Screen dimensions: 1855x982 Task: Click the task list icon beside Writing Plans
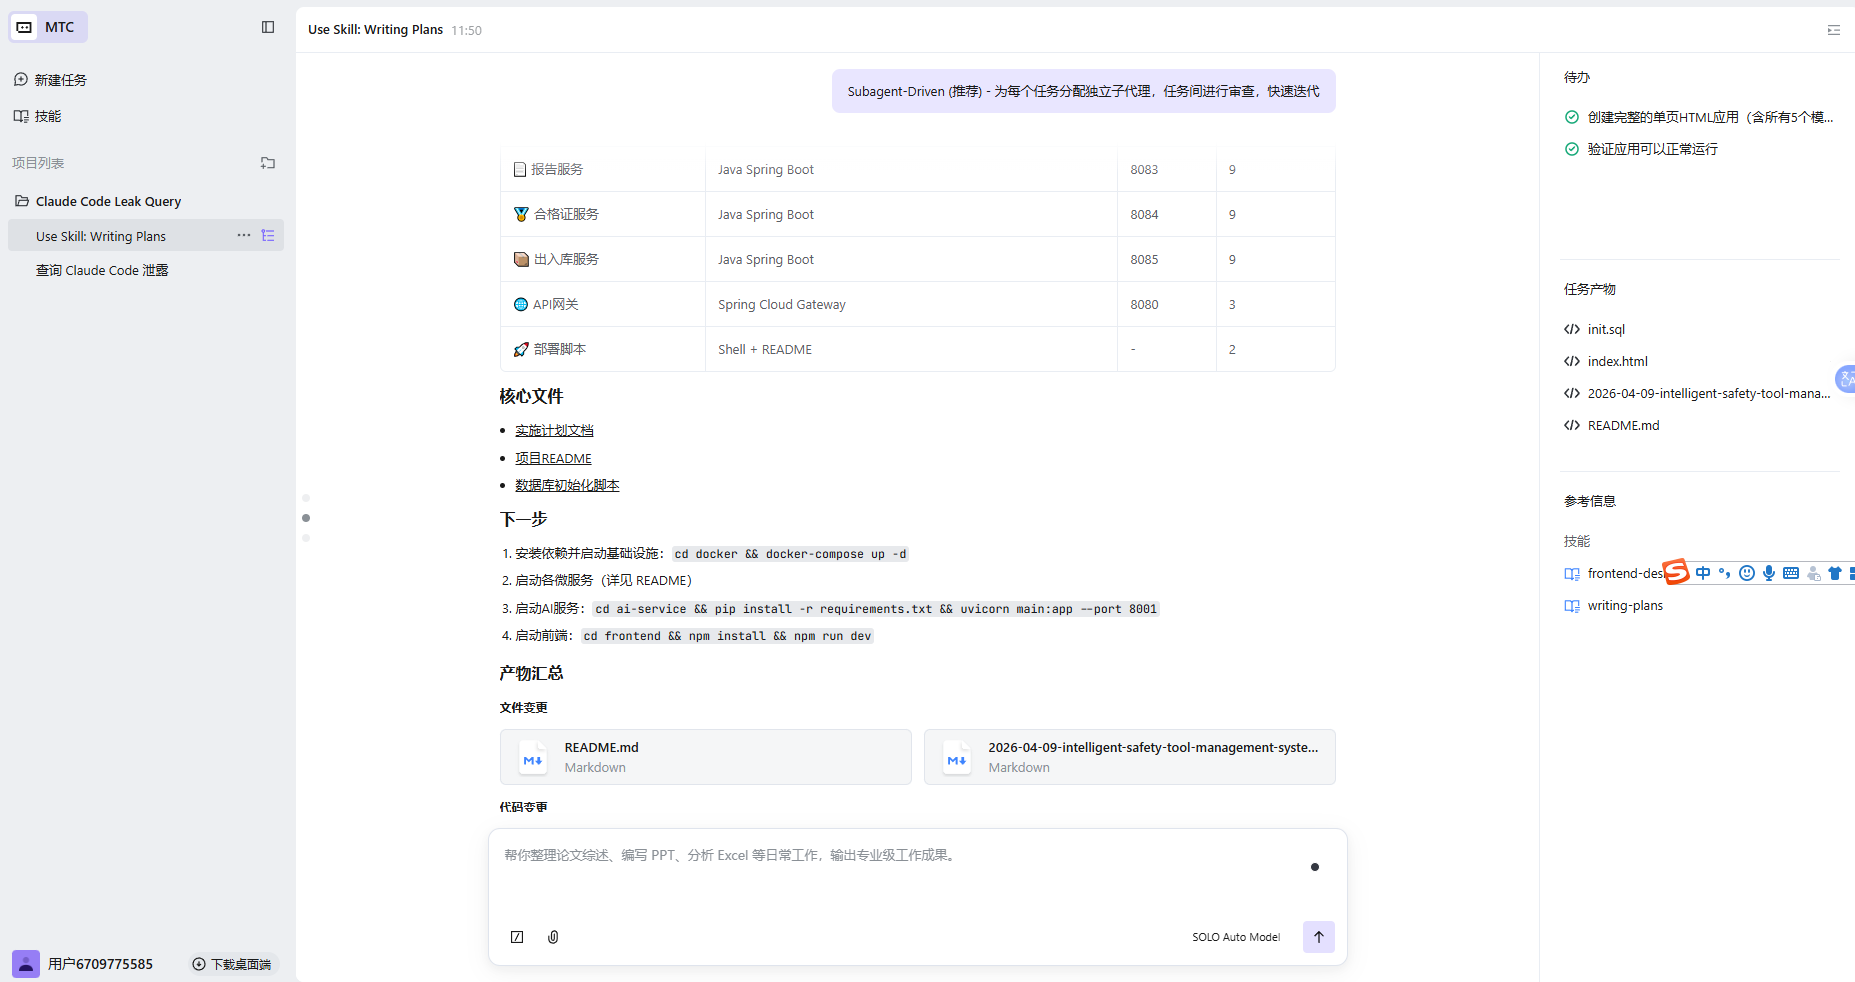pos(268,236)
